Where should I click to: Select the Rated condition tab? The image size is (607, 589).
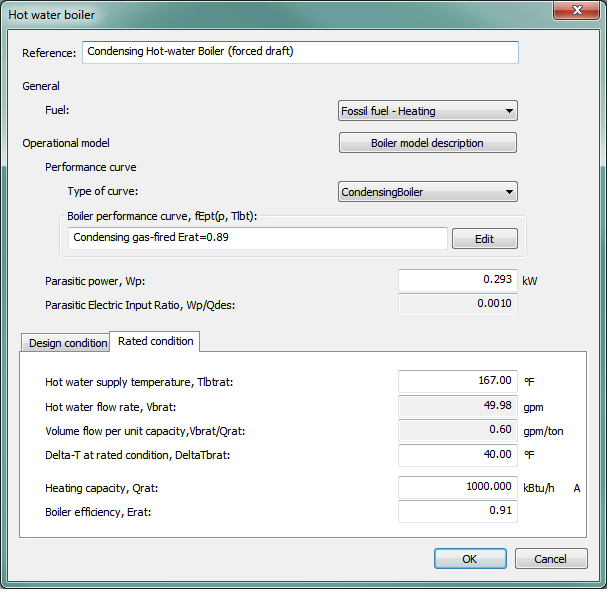point(154,342)
